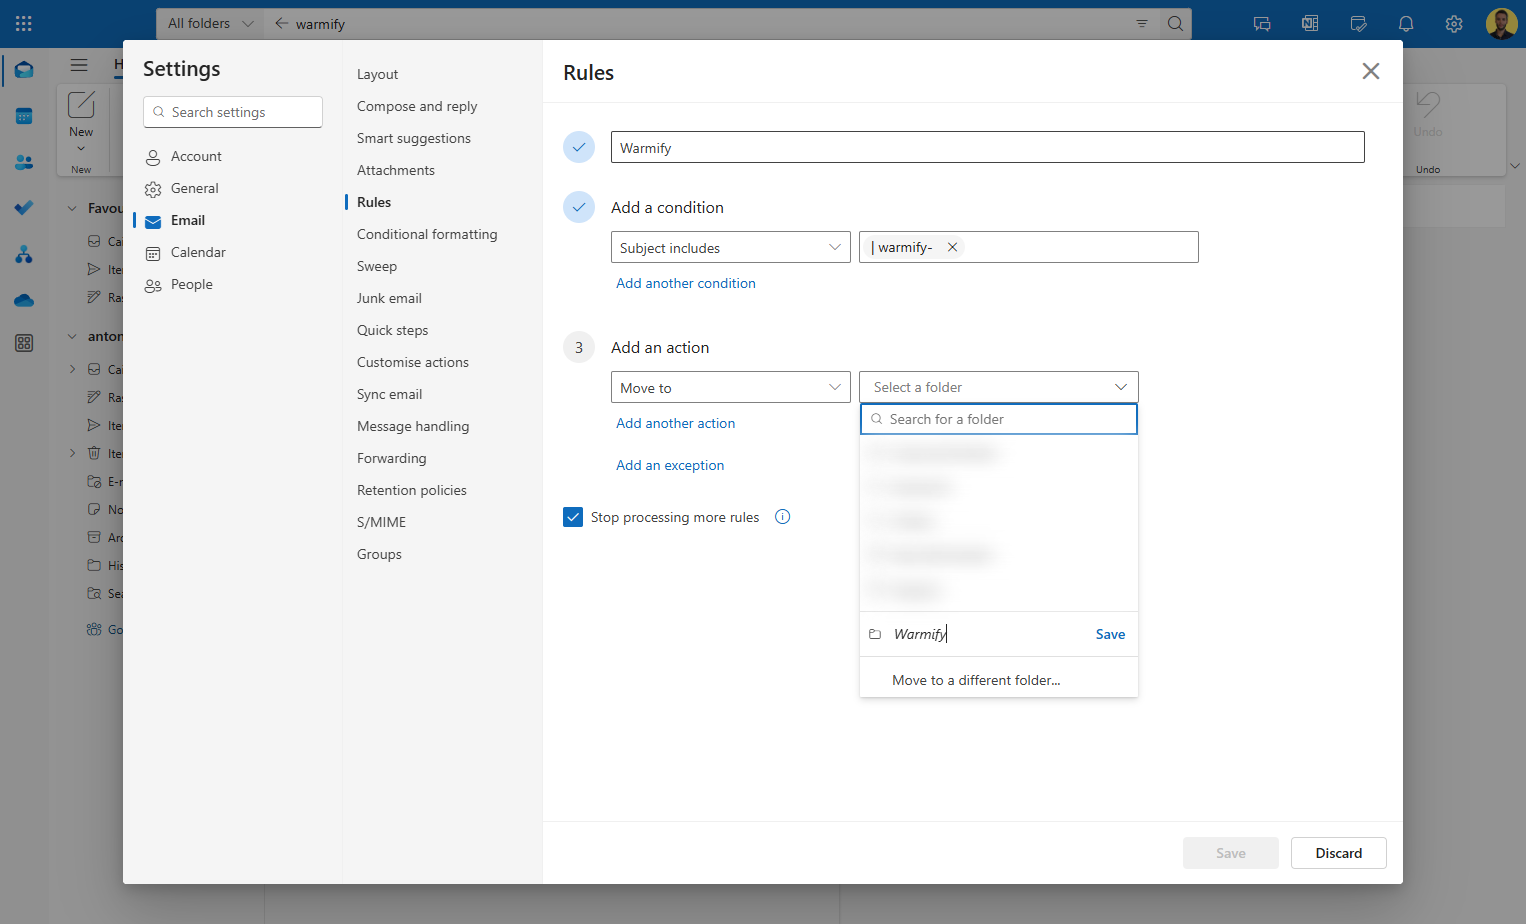This screenshot has width=1526, height=924.
Task: Click the search magnifier button
Action: pos(1175,24)
